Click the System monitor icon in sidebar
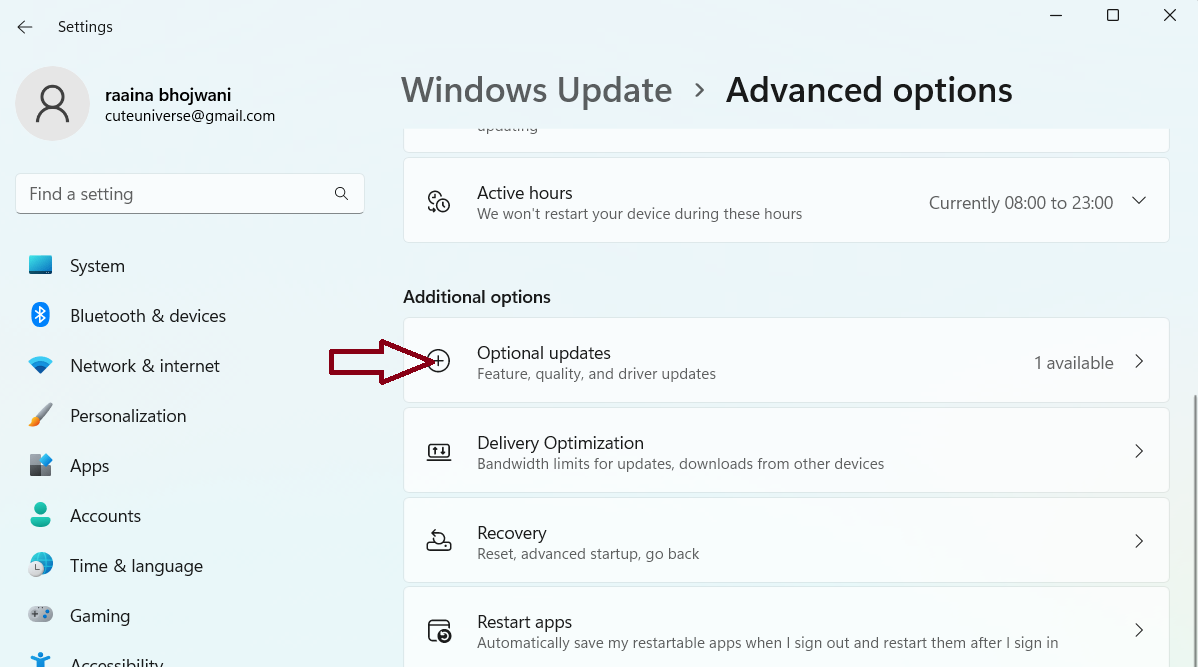1198x667 pixels. (x=41, y=265)
